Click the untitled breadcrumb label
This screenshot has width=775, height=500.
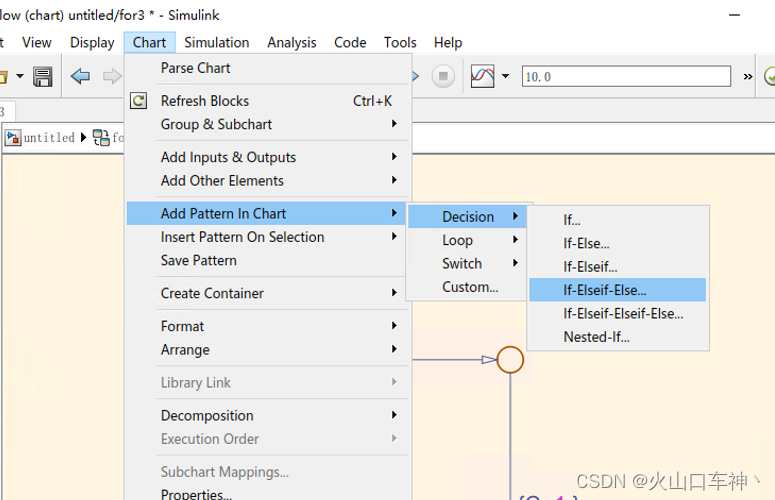pos(49,137)
